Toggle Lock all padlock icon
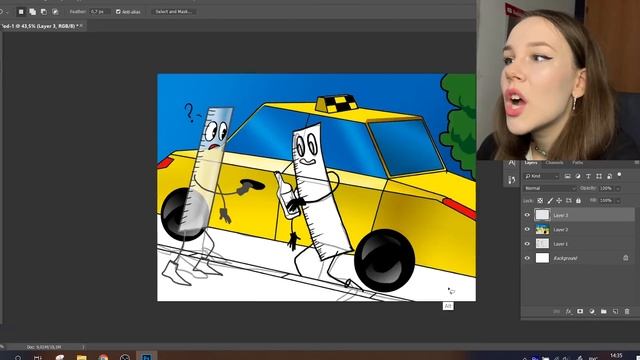Screen dimensions: 640x360 click(578, 200)
